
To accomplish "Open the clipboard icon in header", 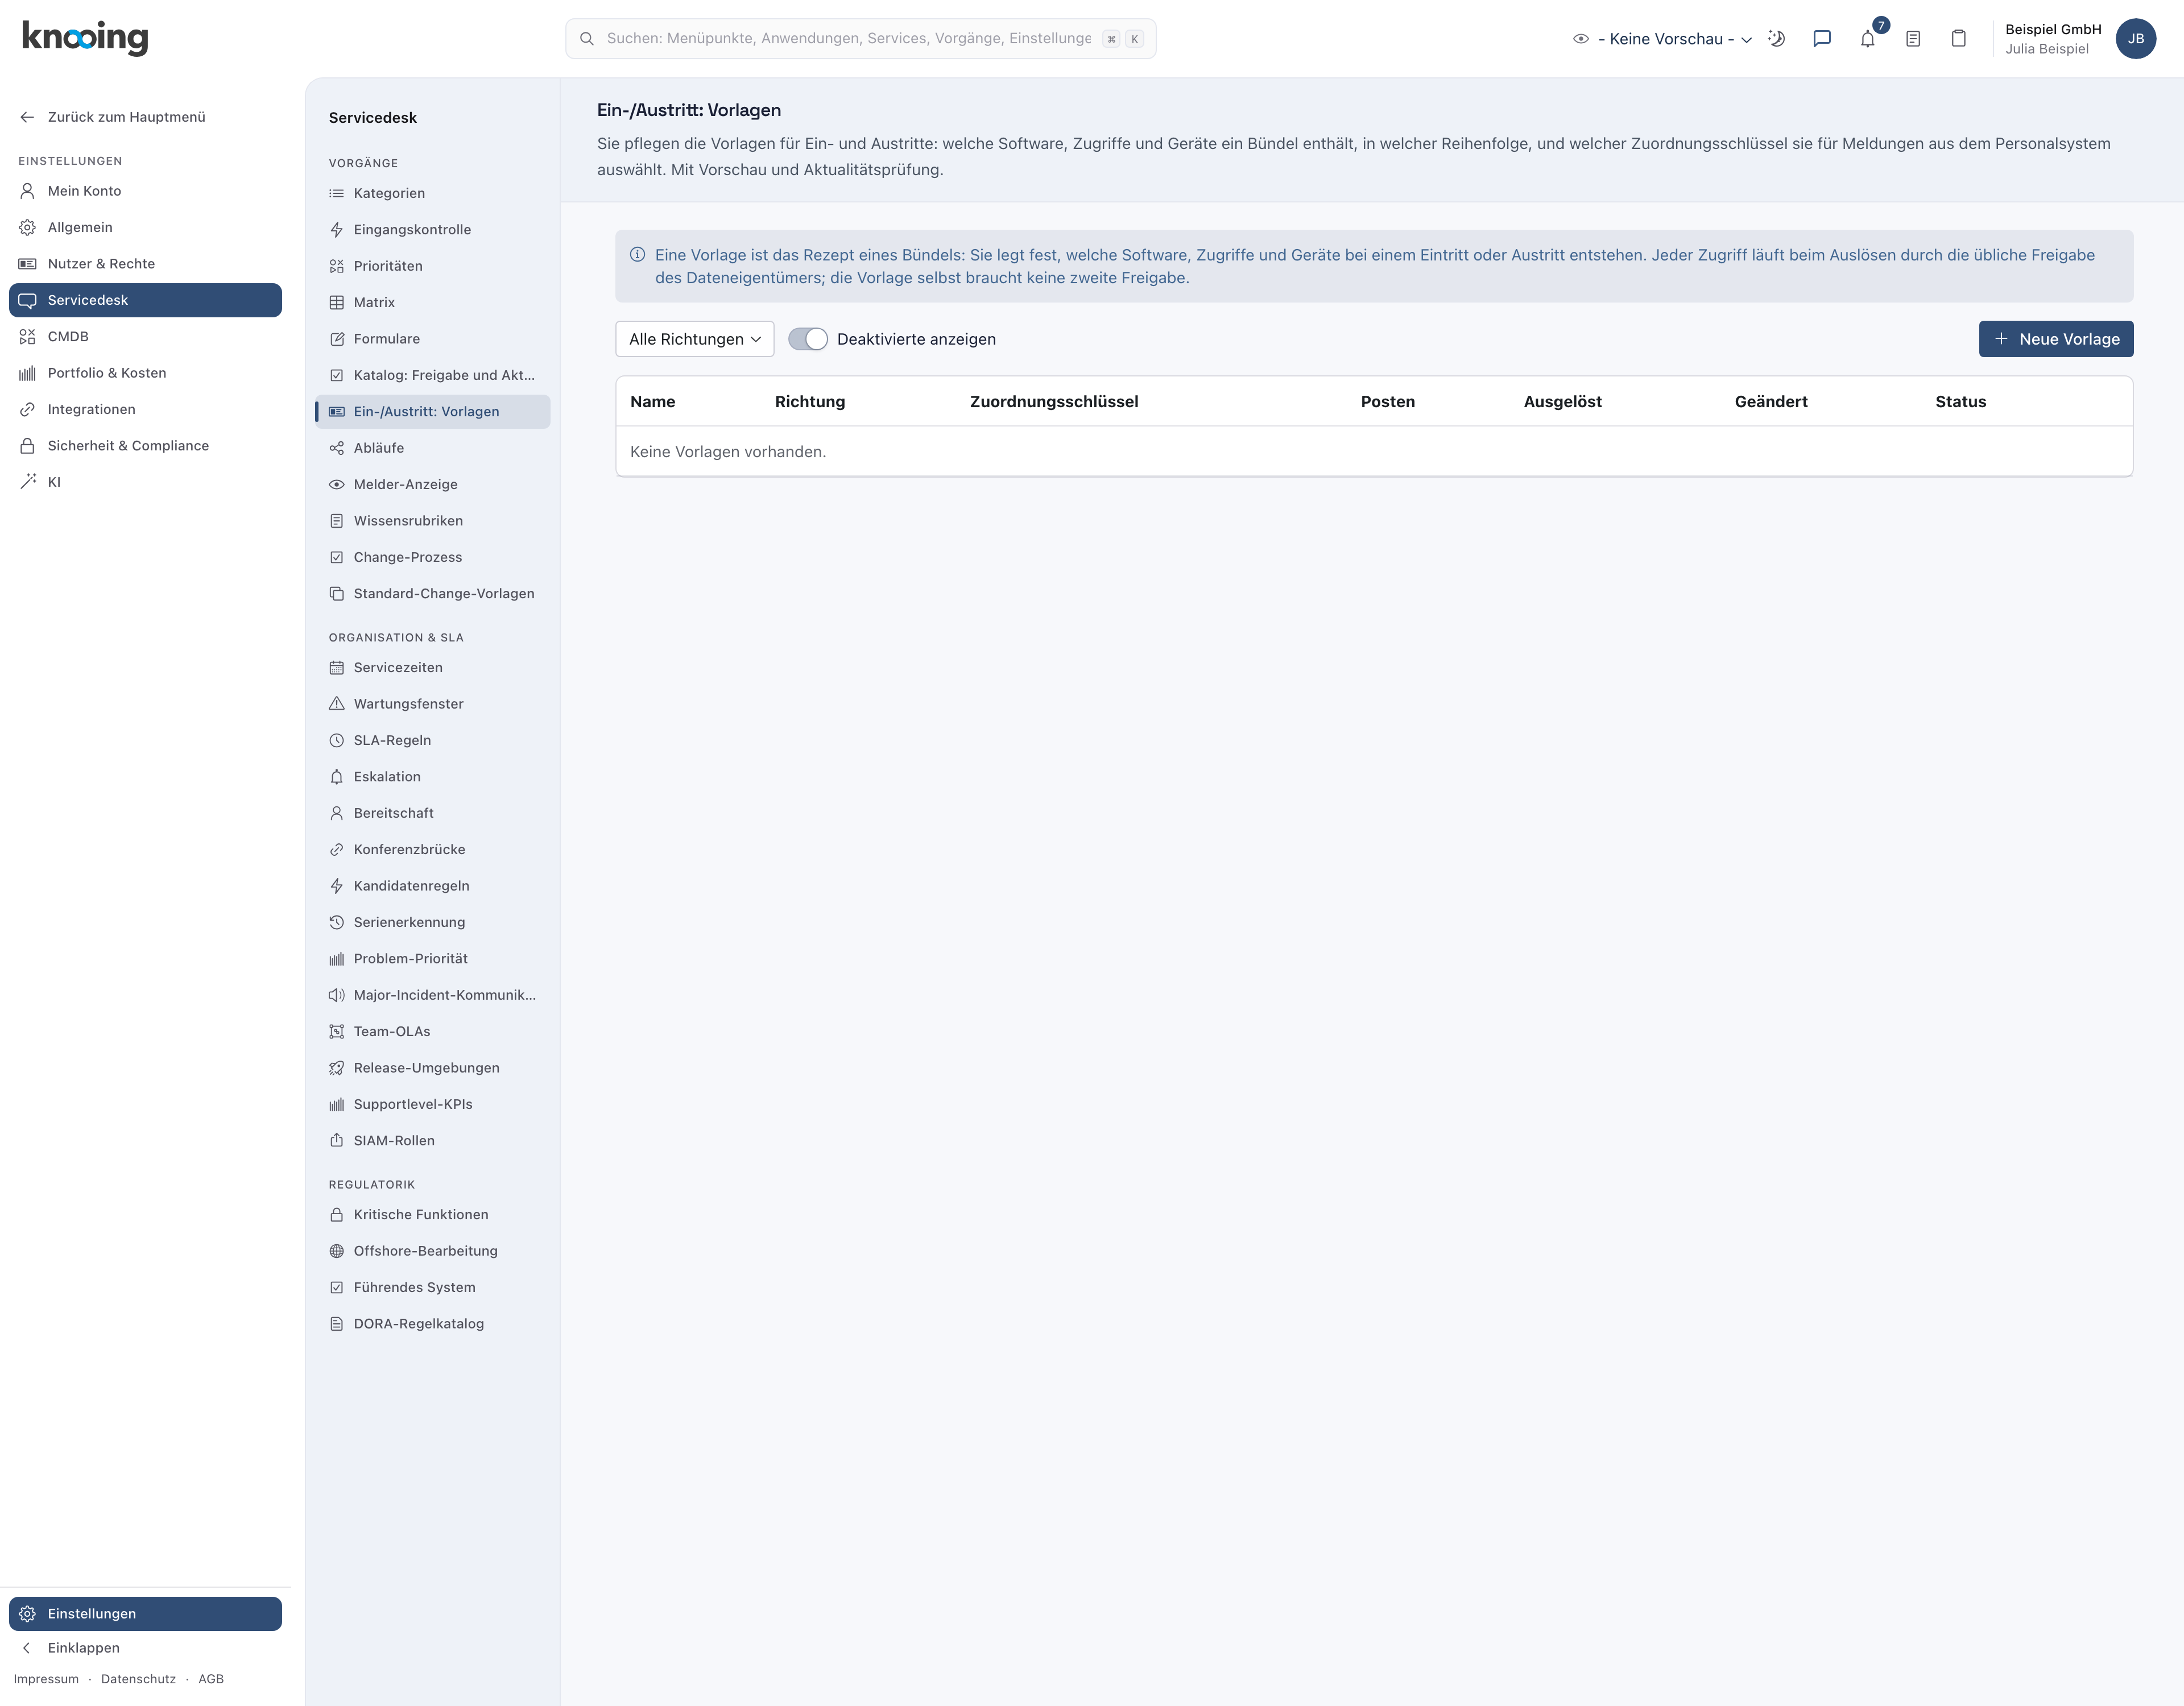I will click(x=1958, y=39).
